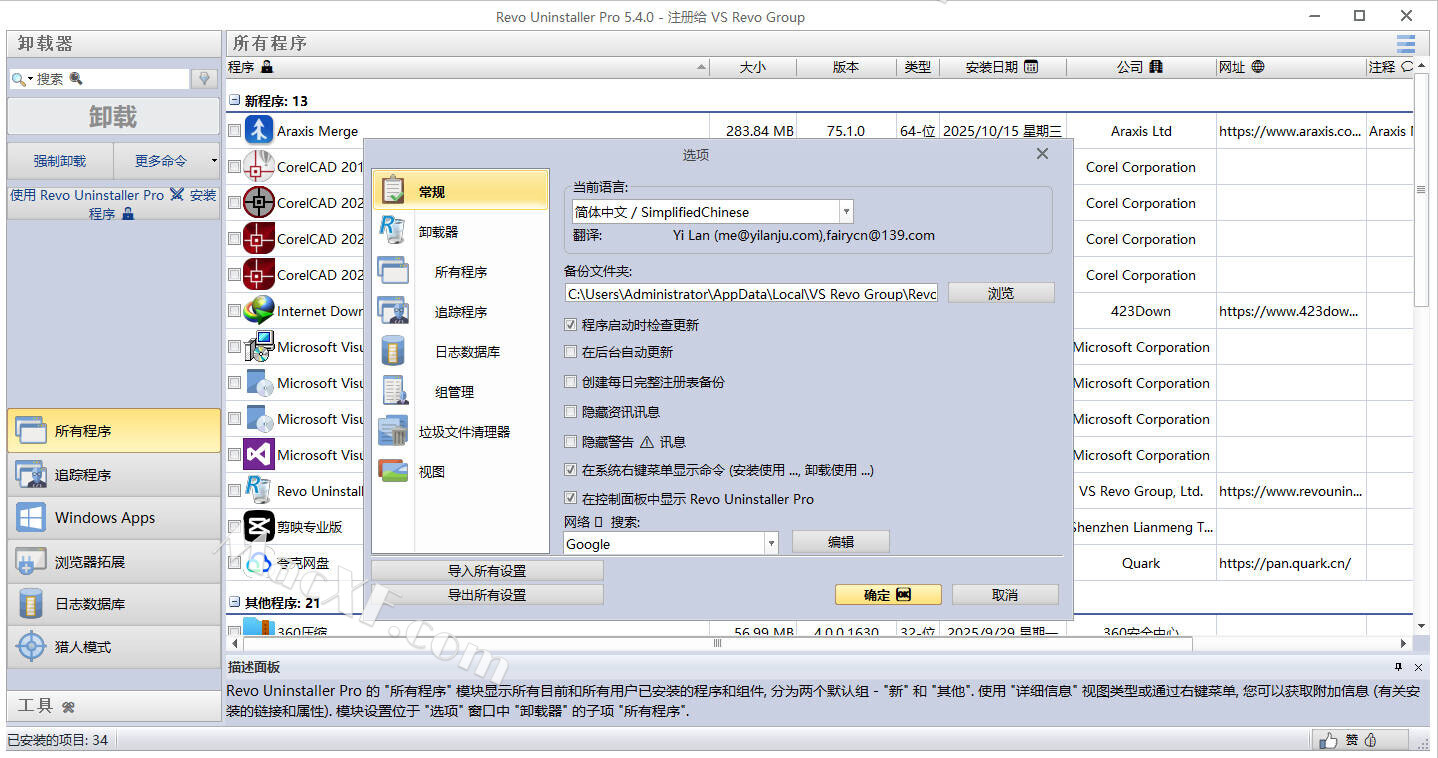Click 导出所有设置 button

click(x=487, y=595)
